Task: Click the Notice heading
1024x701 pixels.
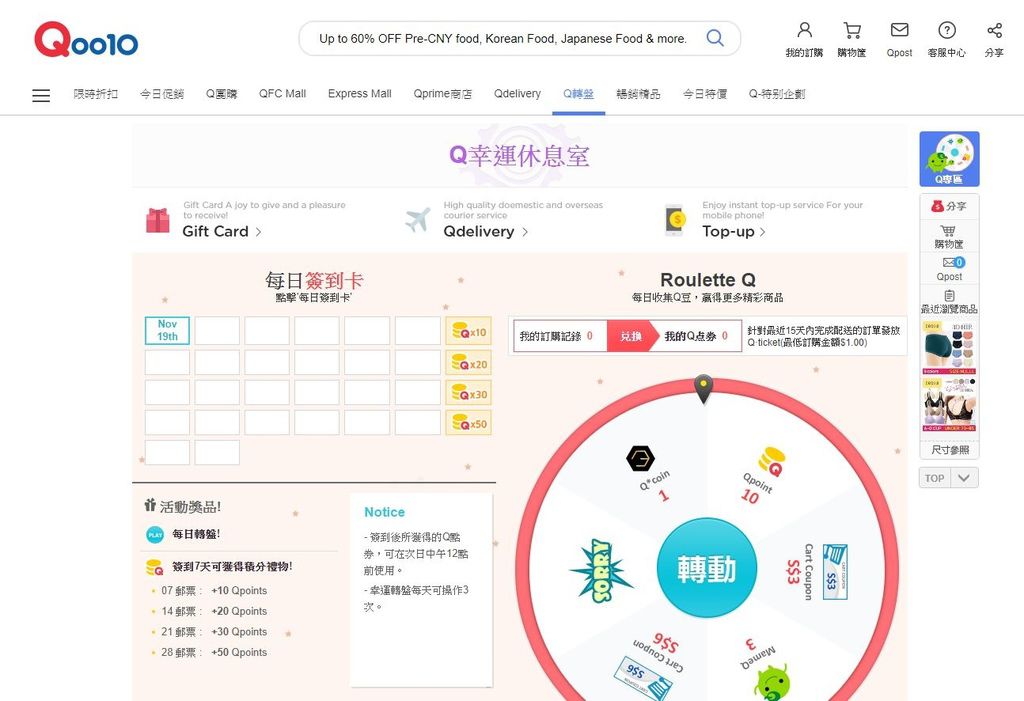Action: (x=384, y=512)
